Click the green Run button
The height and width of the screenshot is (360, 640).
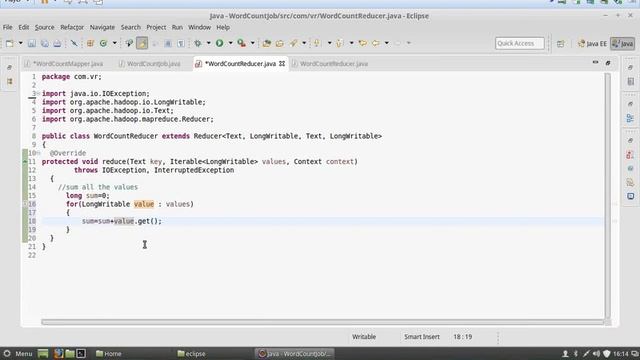[220, 43]
